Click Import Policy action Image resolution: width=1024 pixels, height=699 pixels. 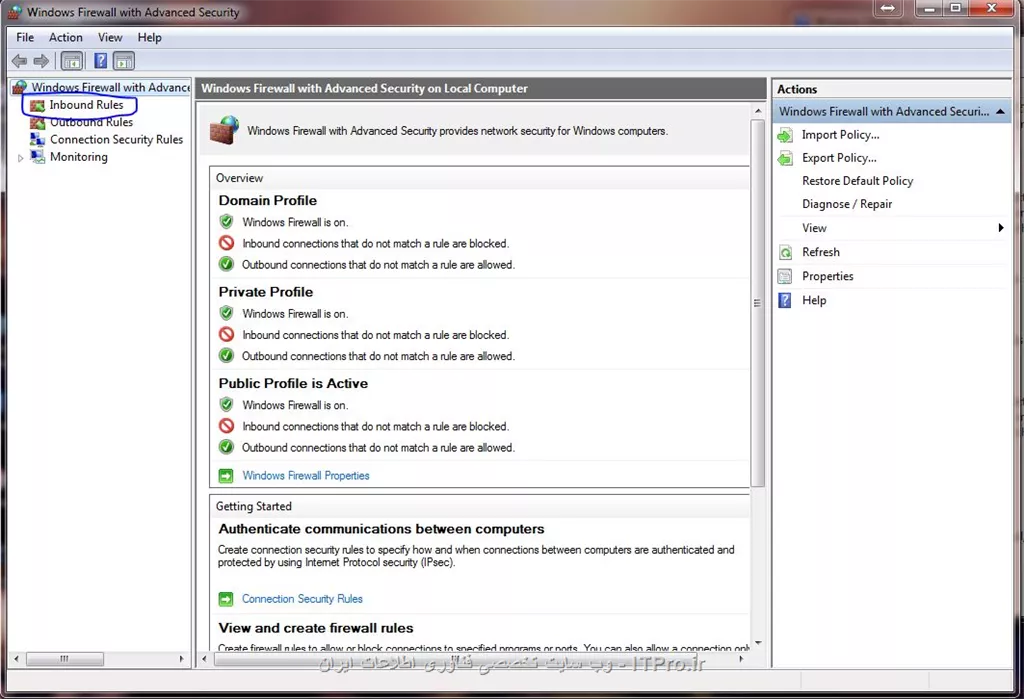point(840,135)
